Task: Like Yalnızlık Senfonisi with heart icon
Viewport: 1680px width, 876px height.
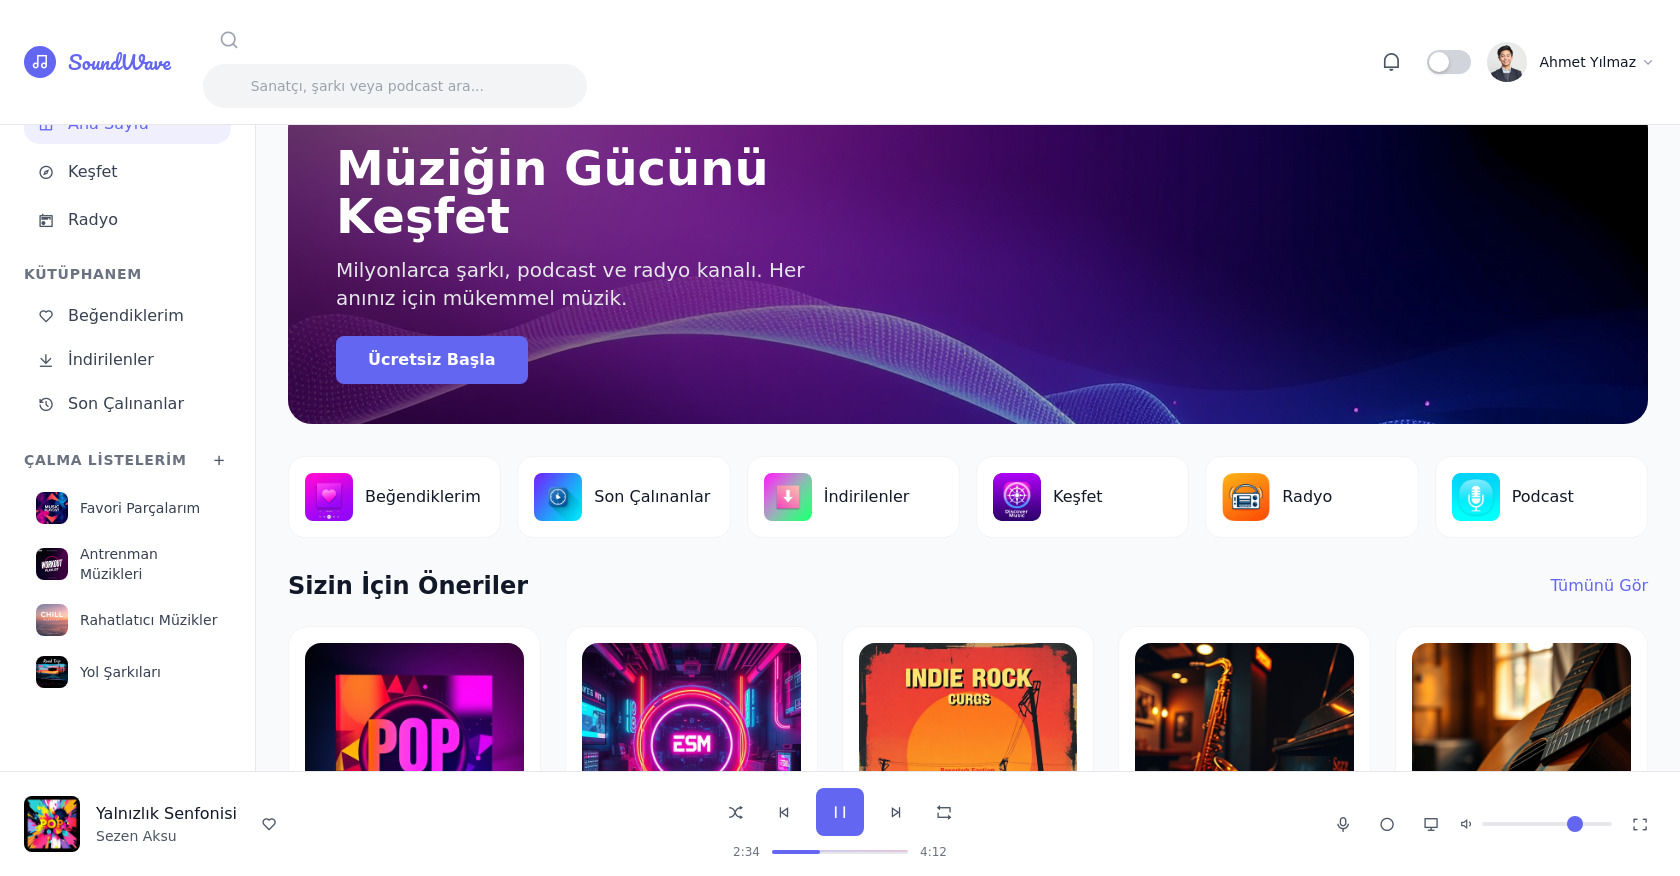Action: tap(269, 824)
